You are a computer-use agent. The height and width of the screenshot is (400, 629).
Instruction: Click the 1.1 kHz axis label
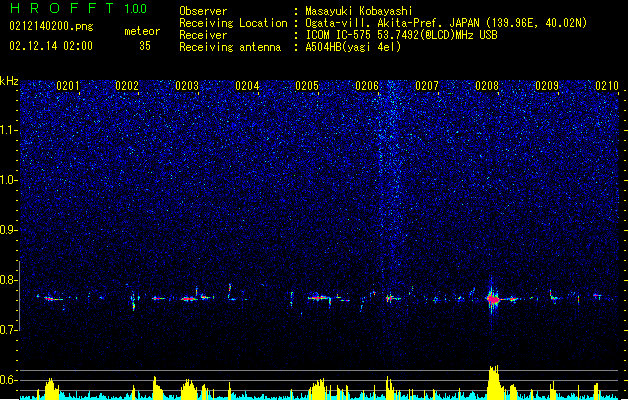[8, 130]
